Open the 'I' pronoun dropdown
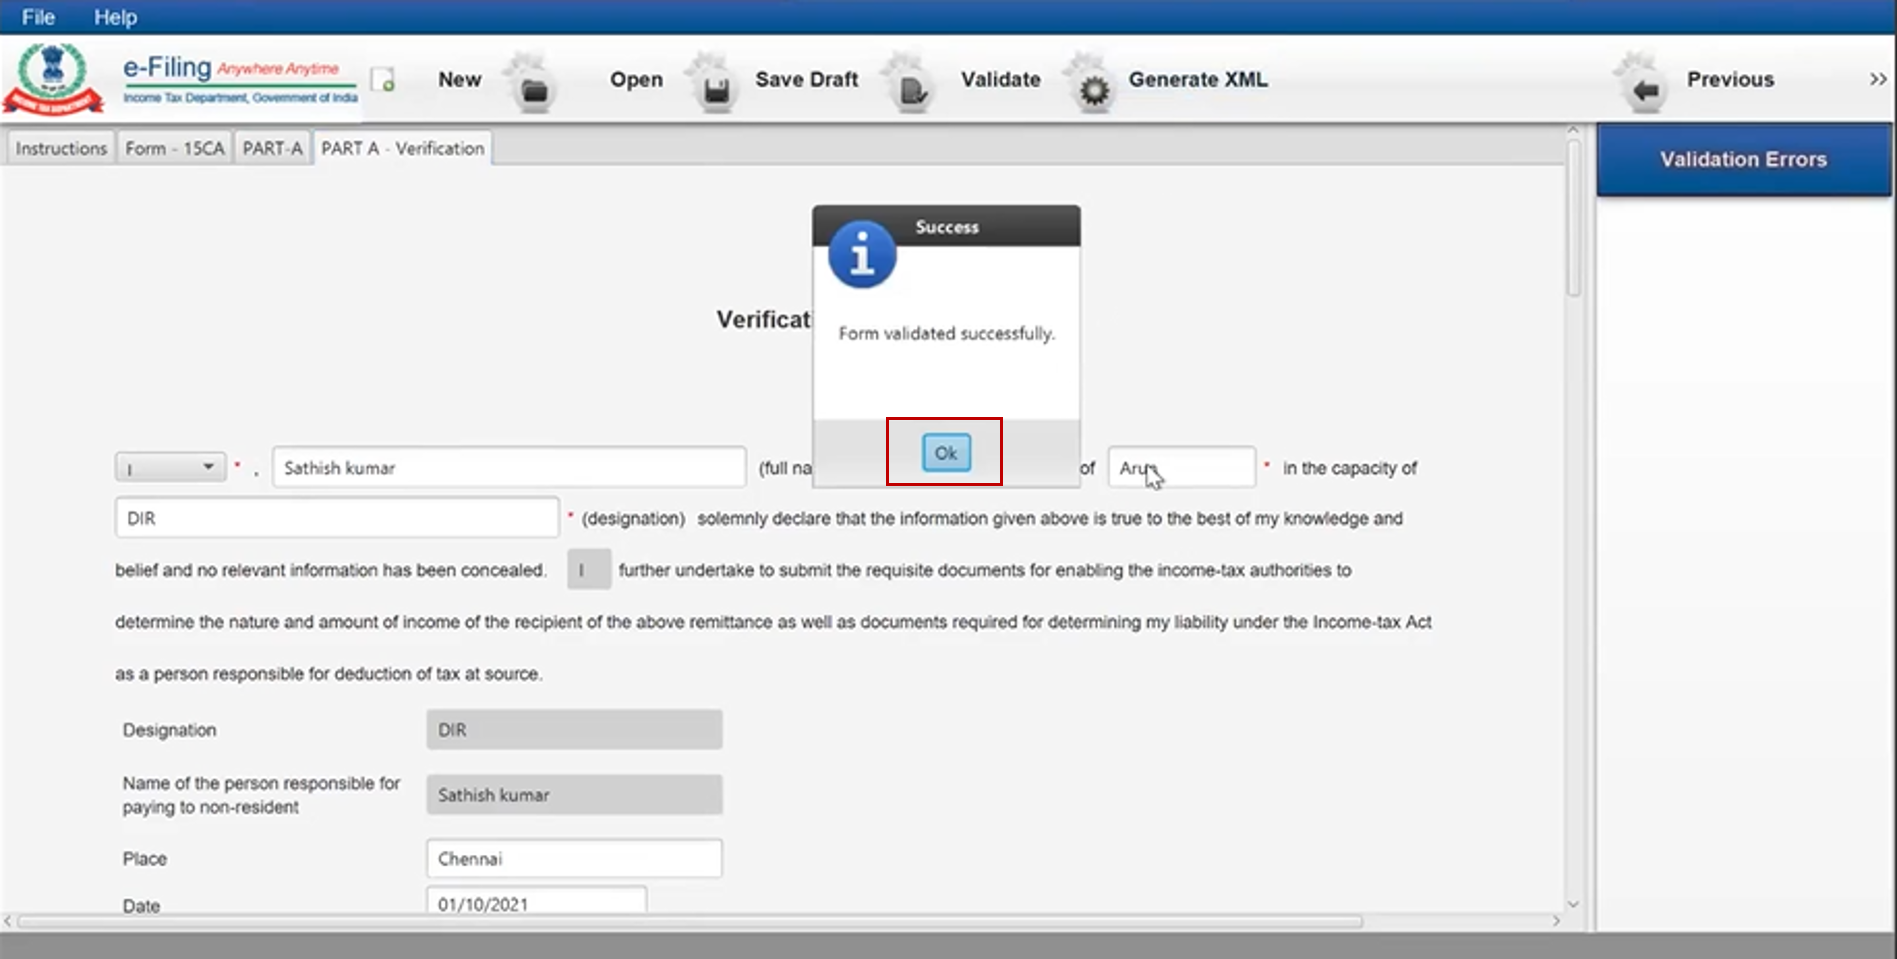This screenshot has width=1897, height=959. (x=170, y=467)
